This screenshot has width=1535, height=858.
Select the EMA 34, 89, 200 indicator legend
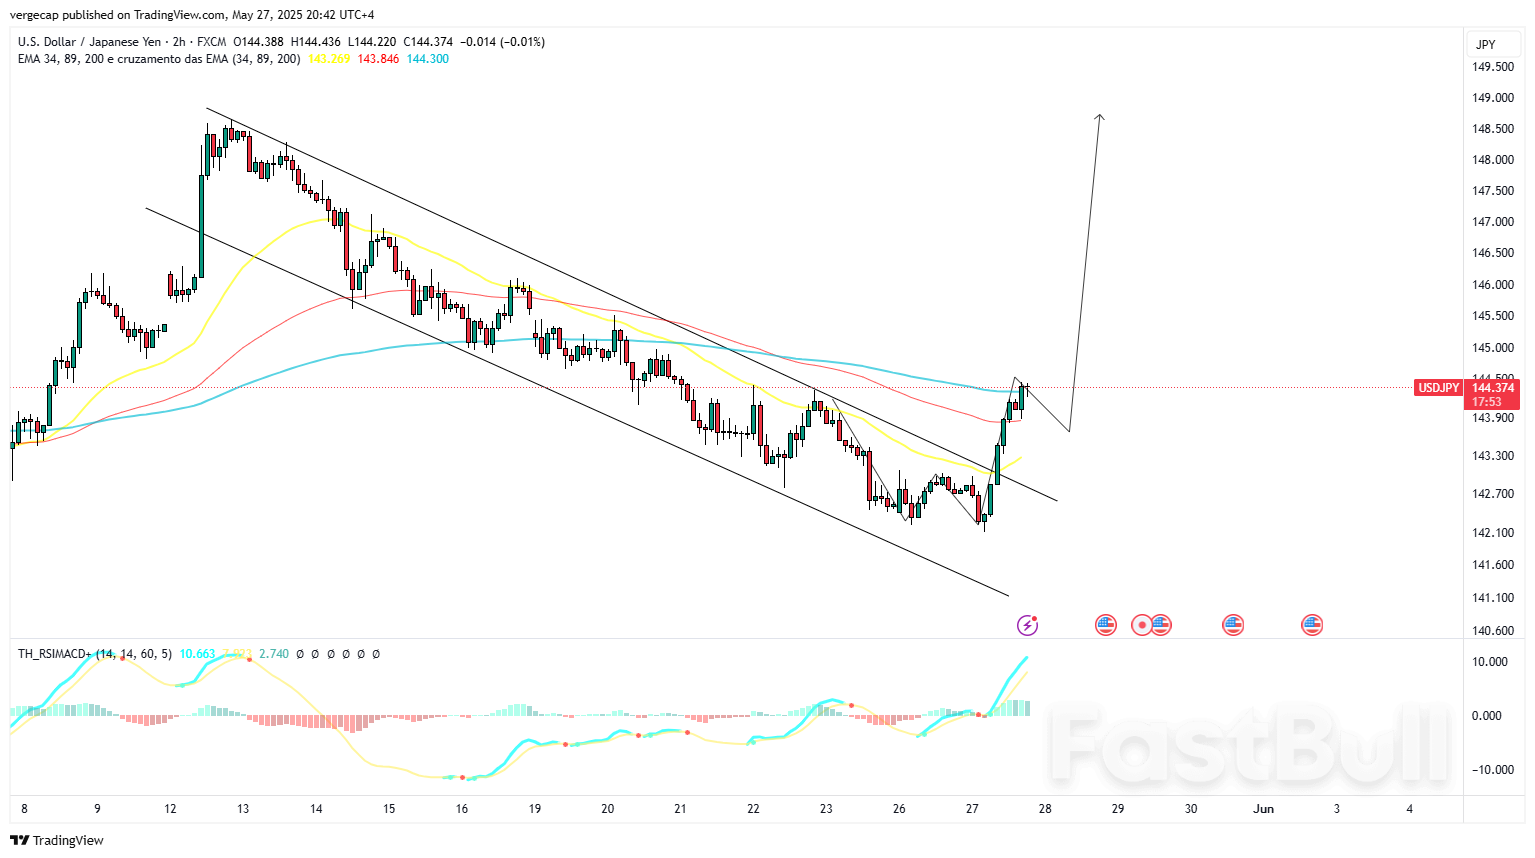(158, 59)
